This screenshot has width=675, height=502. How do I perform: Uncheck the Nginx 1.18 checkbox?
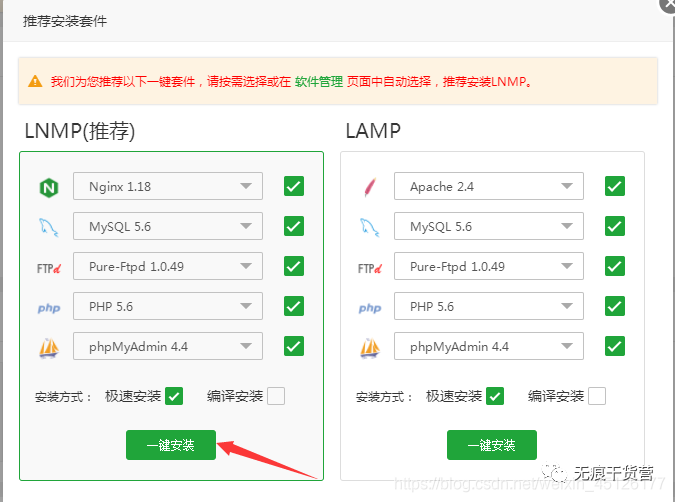(294, 186)
